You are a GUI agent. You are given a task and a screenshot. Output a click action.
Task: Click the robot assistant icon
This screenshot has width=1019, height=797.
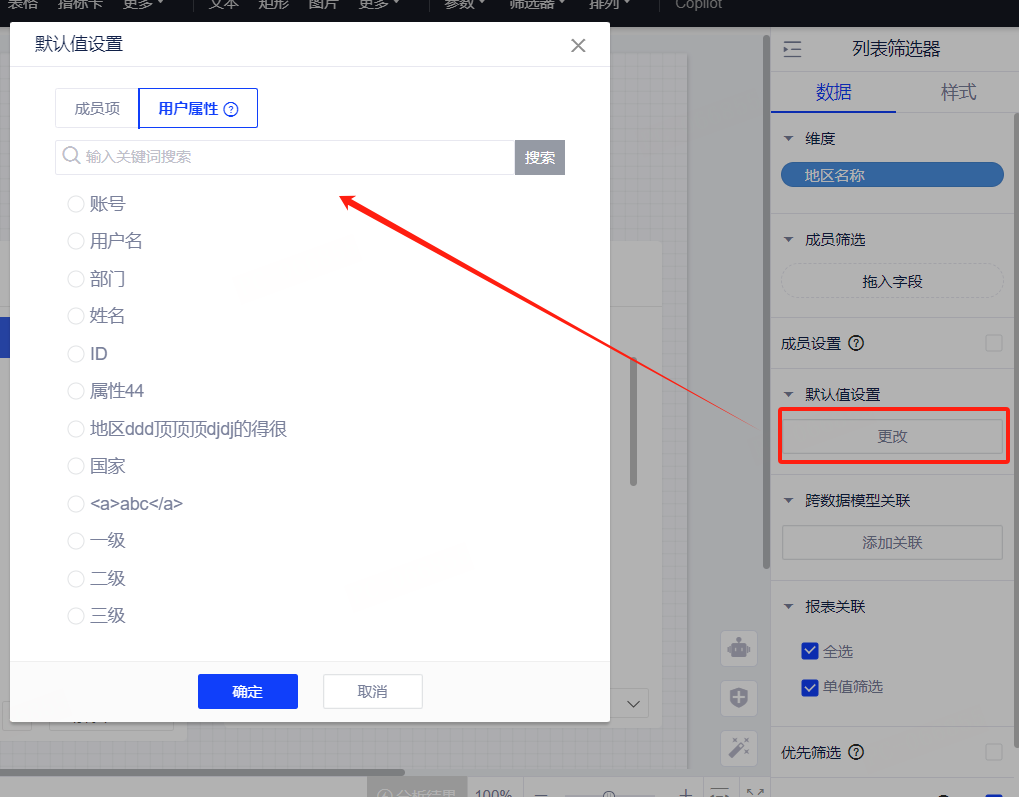pyautogui.click(x=739, y=648)
